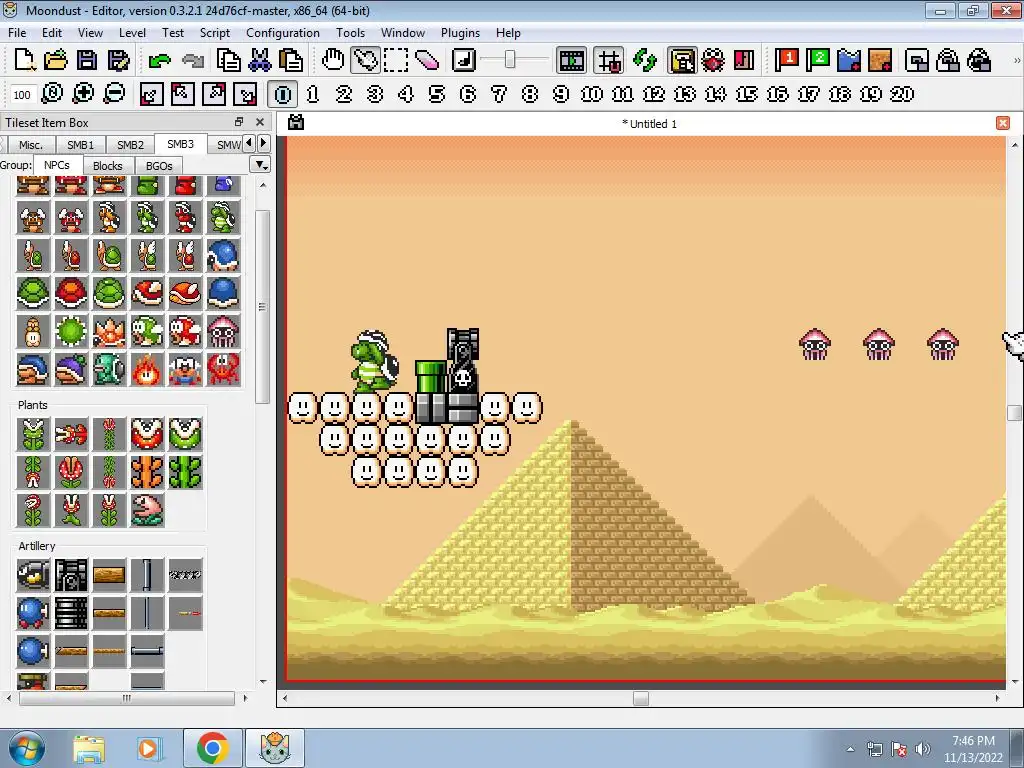The width and height of the screenshot is (1024, 768).
Task: Place player 2 start point green flag
Action: pyautogui.click(x=818, y=60)
